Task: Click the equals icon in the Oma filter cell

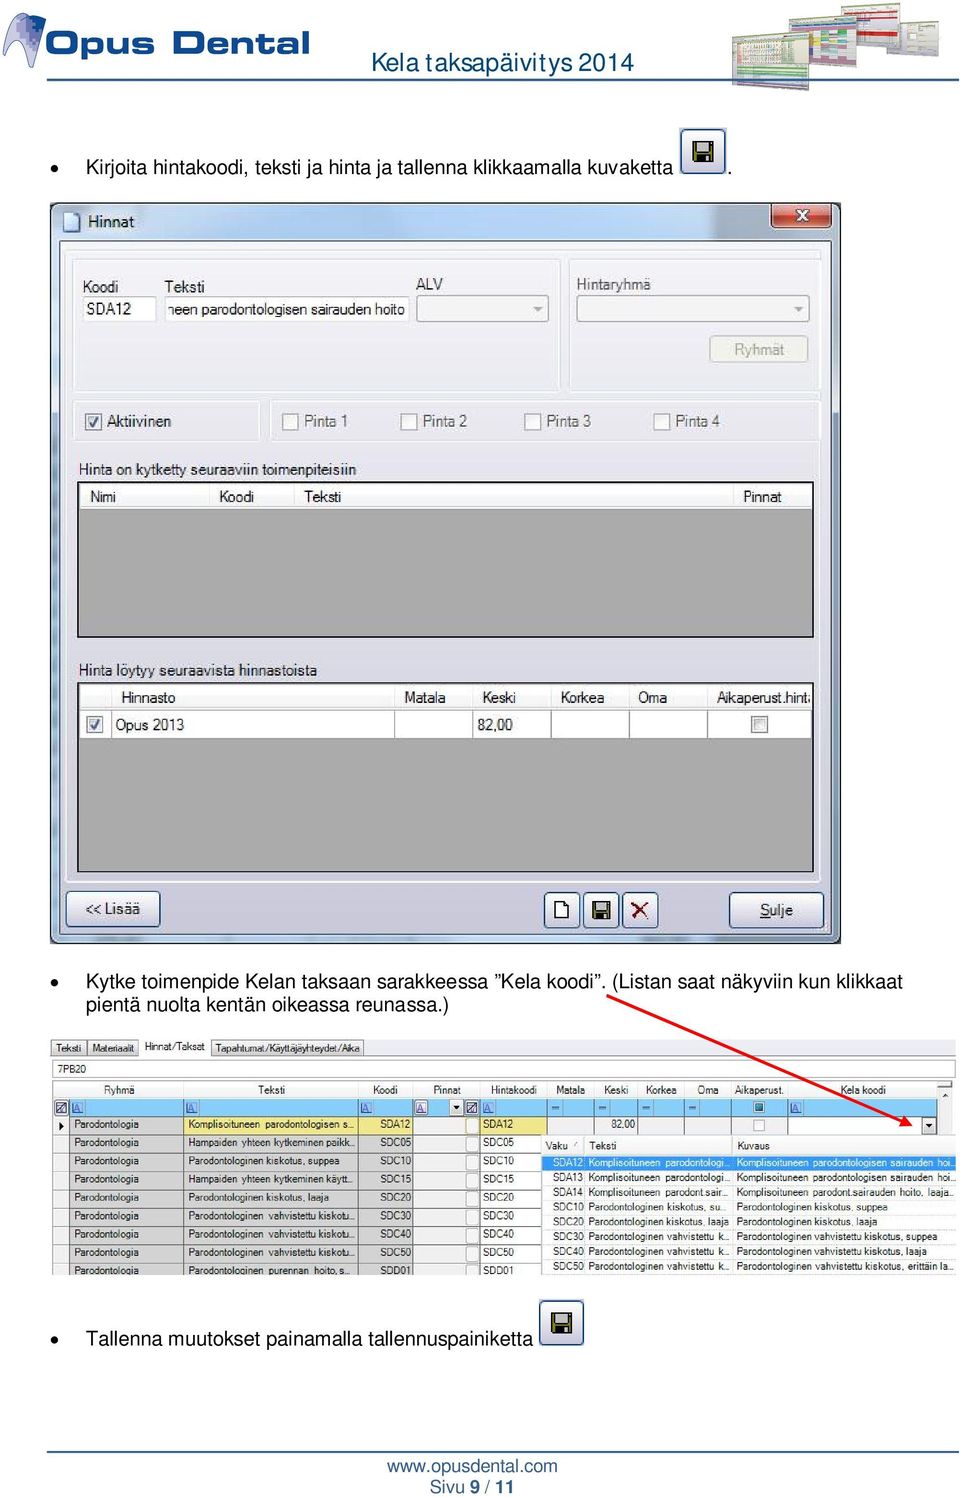Action: click(x=692, y=1108)
